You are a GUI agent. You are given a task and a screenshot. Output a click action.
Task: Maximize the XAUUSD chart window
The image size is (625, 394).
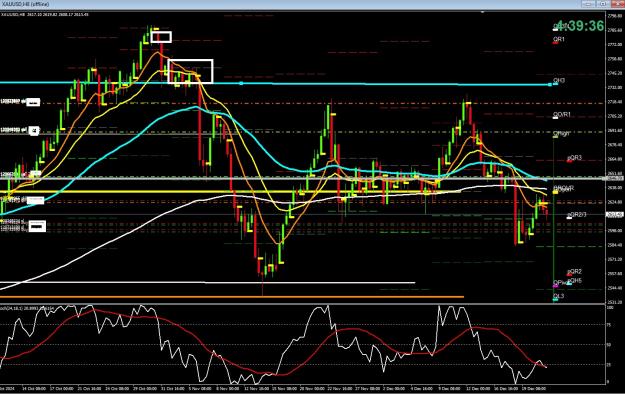[x=603, y=4]
